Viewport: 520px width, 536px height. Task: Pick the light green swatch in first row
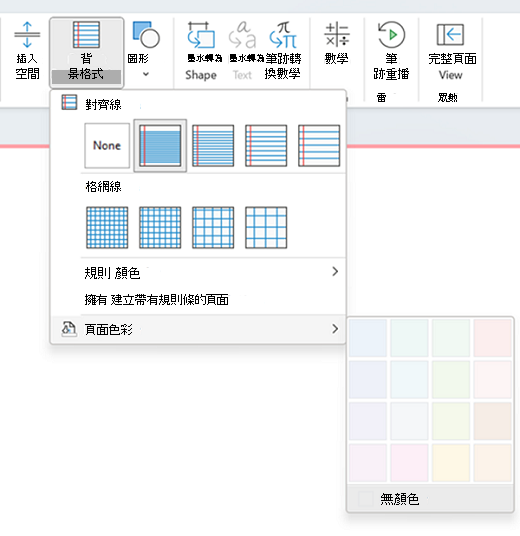tap(451, 338)
